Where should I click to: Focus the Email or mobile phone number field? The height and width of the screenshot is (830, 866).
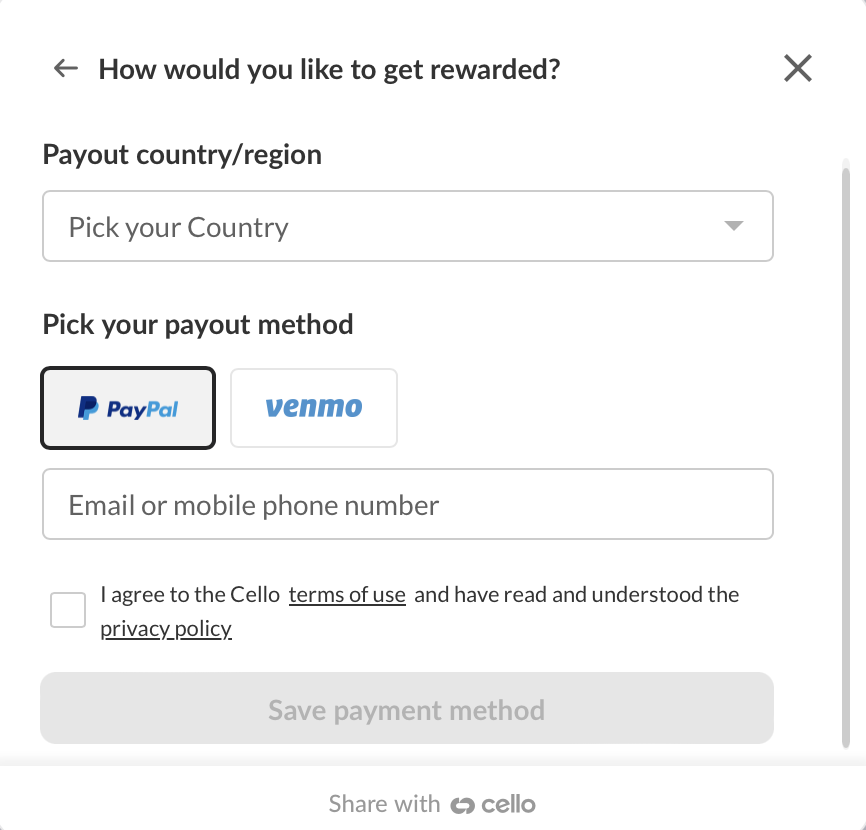408,504
